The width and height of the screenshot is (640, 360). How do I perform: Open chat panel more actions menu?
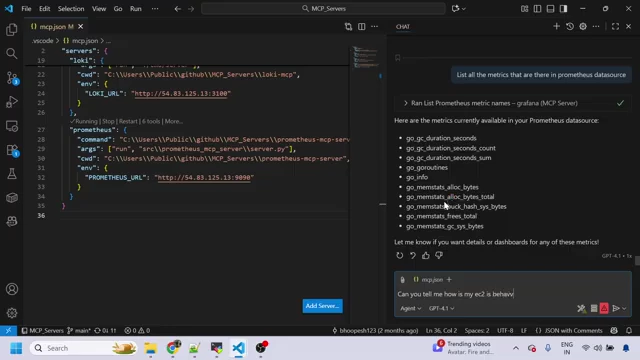[x=596, y=27]
